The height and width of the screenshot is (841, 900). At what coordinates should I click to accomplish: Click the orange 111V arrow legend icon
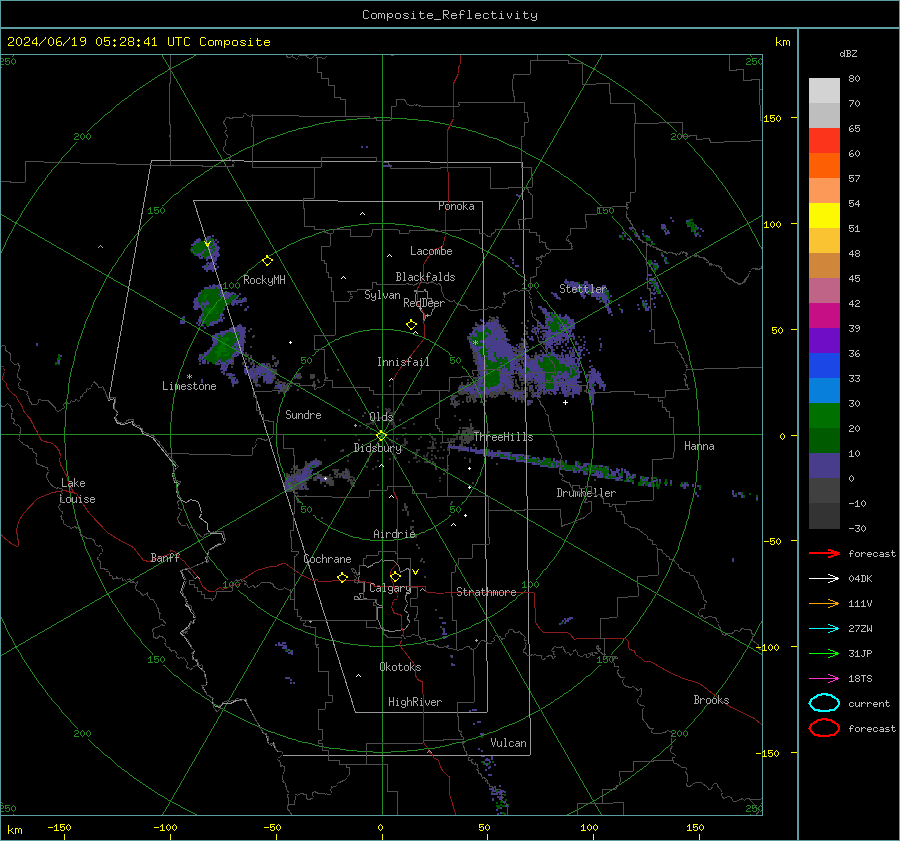pyautogui.click(x=824, y=603)
